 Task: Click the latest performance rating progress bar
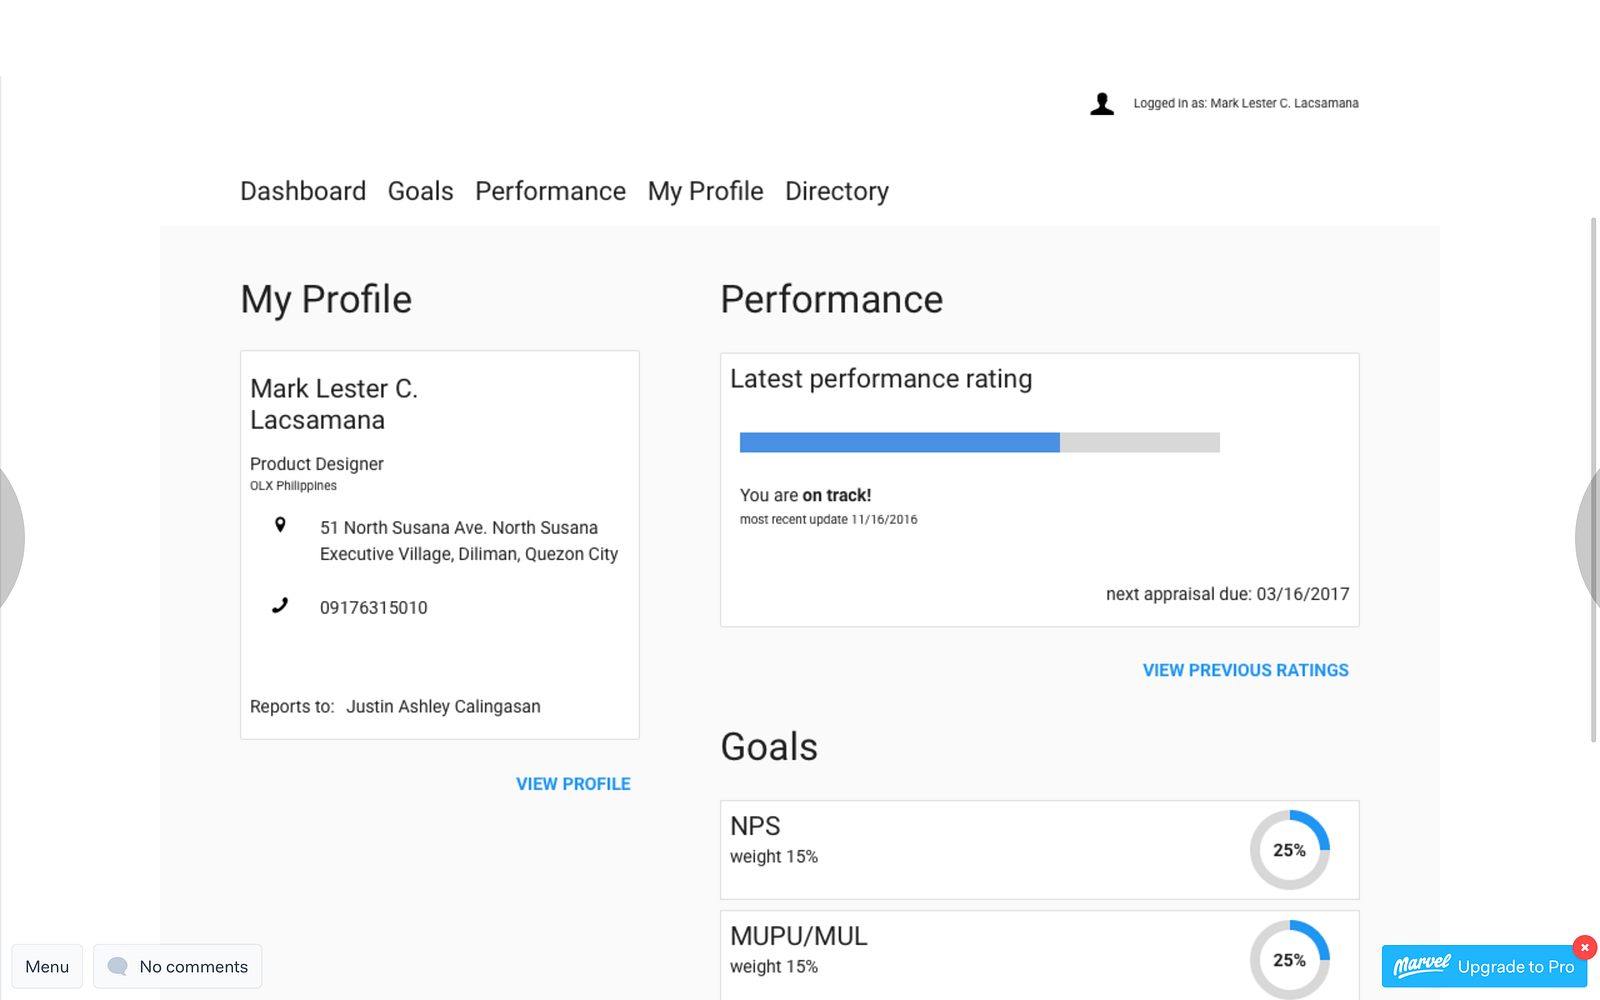click(x=979, y=442)
